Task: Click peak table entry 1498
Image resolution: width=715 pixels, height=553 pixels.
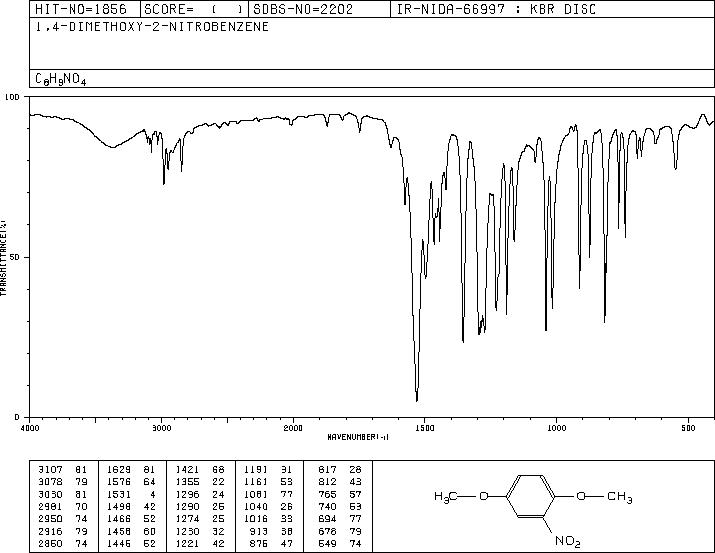Action: [119, 506]
